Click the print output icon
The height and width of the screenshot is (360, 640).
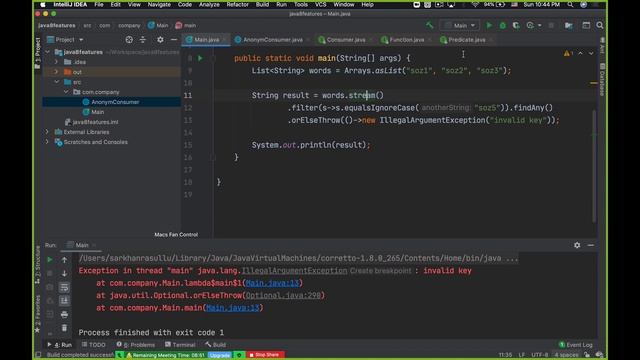[64, 314]
